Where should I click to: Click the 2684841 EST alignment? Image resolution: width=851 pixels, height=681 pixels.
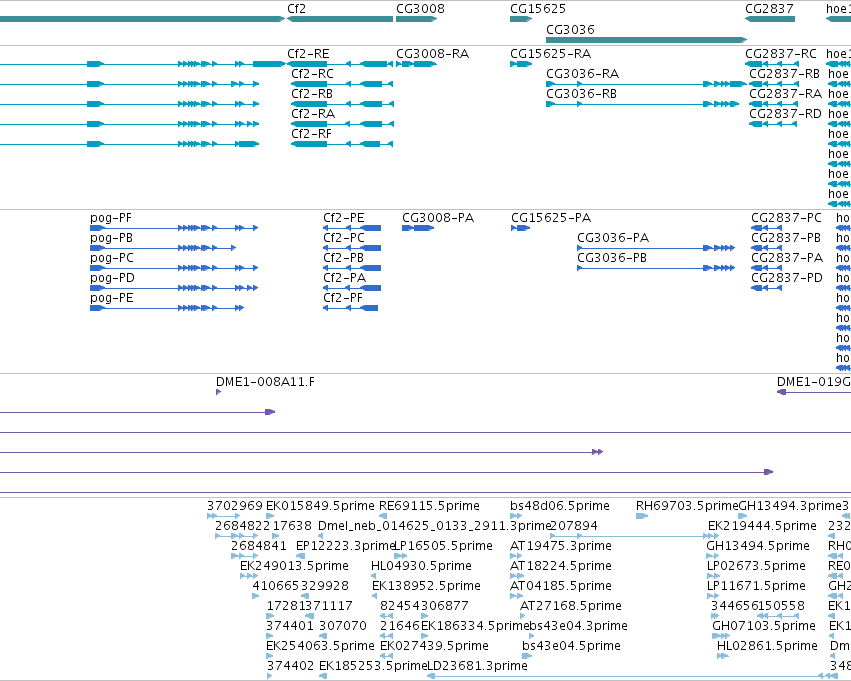245,556
